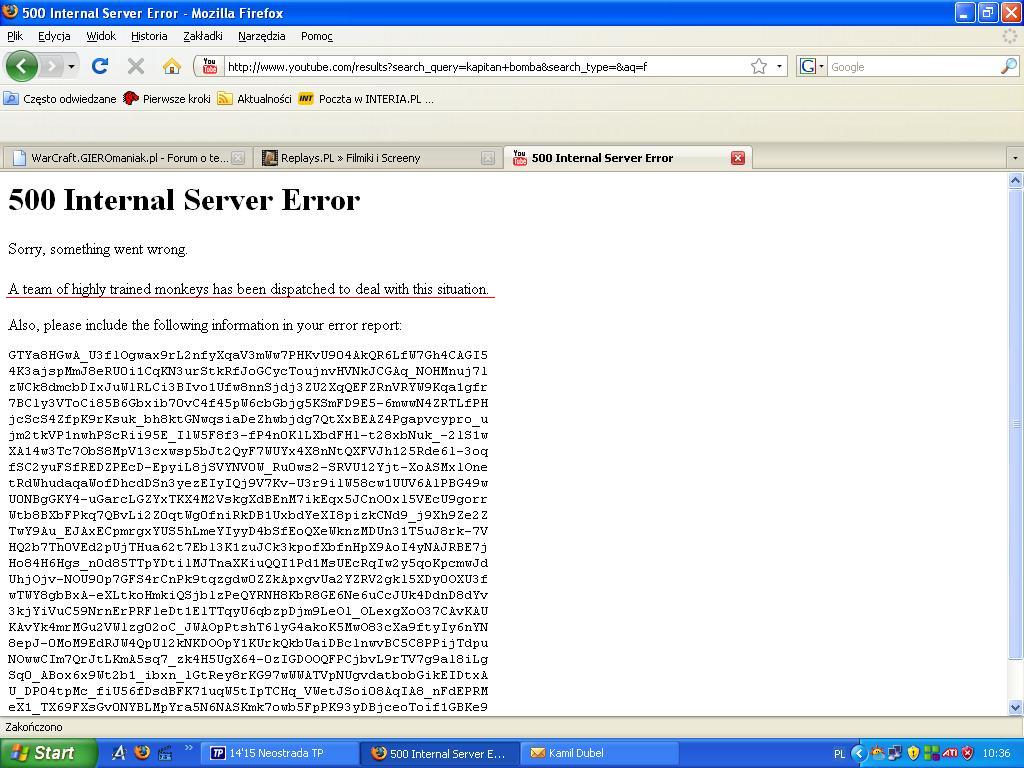The width and height of the screenshot is (1024, 768).
Task: Launch Firefox from quick launch bar
Action: (141, 753)
